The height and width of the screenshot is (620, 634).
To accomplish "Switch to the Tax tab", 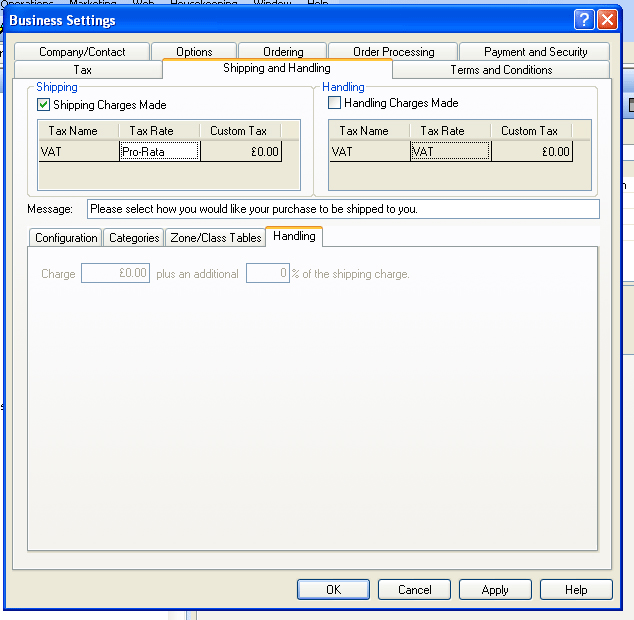I will [x=83, y=70].
